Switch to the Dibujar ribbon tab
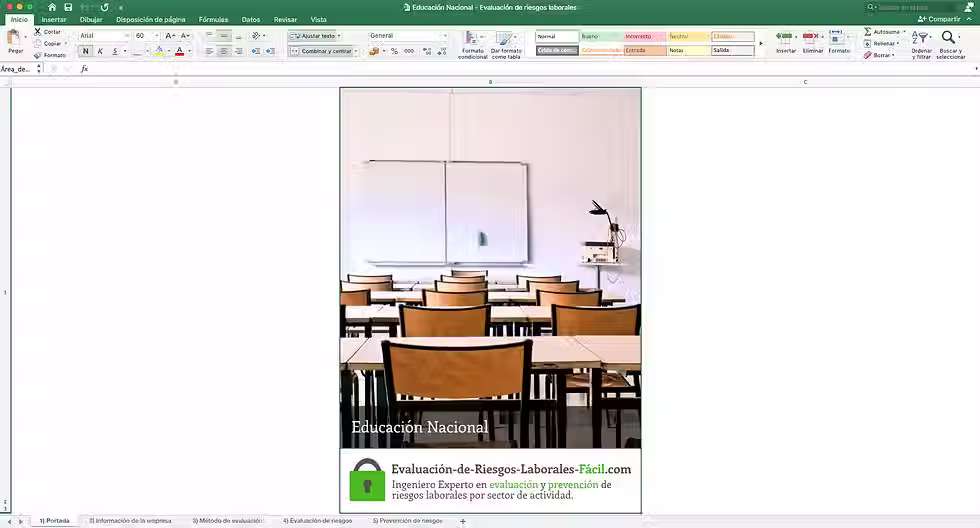This screenshot has width=980, height=528. pos(91,19)
